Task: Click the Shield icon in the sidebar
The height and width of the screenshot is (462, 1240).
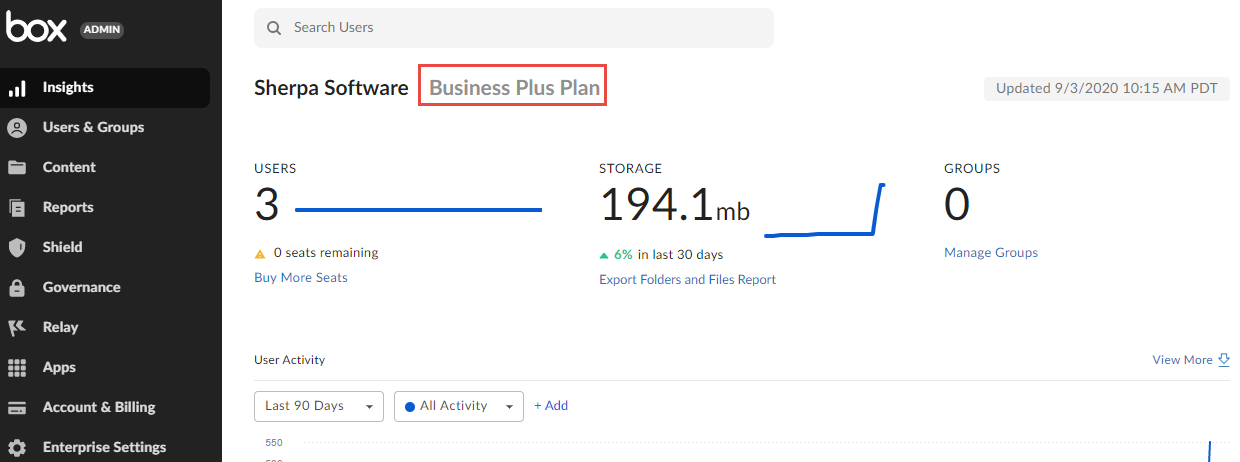Action: pos(17,248)
